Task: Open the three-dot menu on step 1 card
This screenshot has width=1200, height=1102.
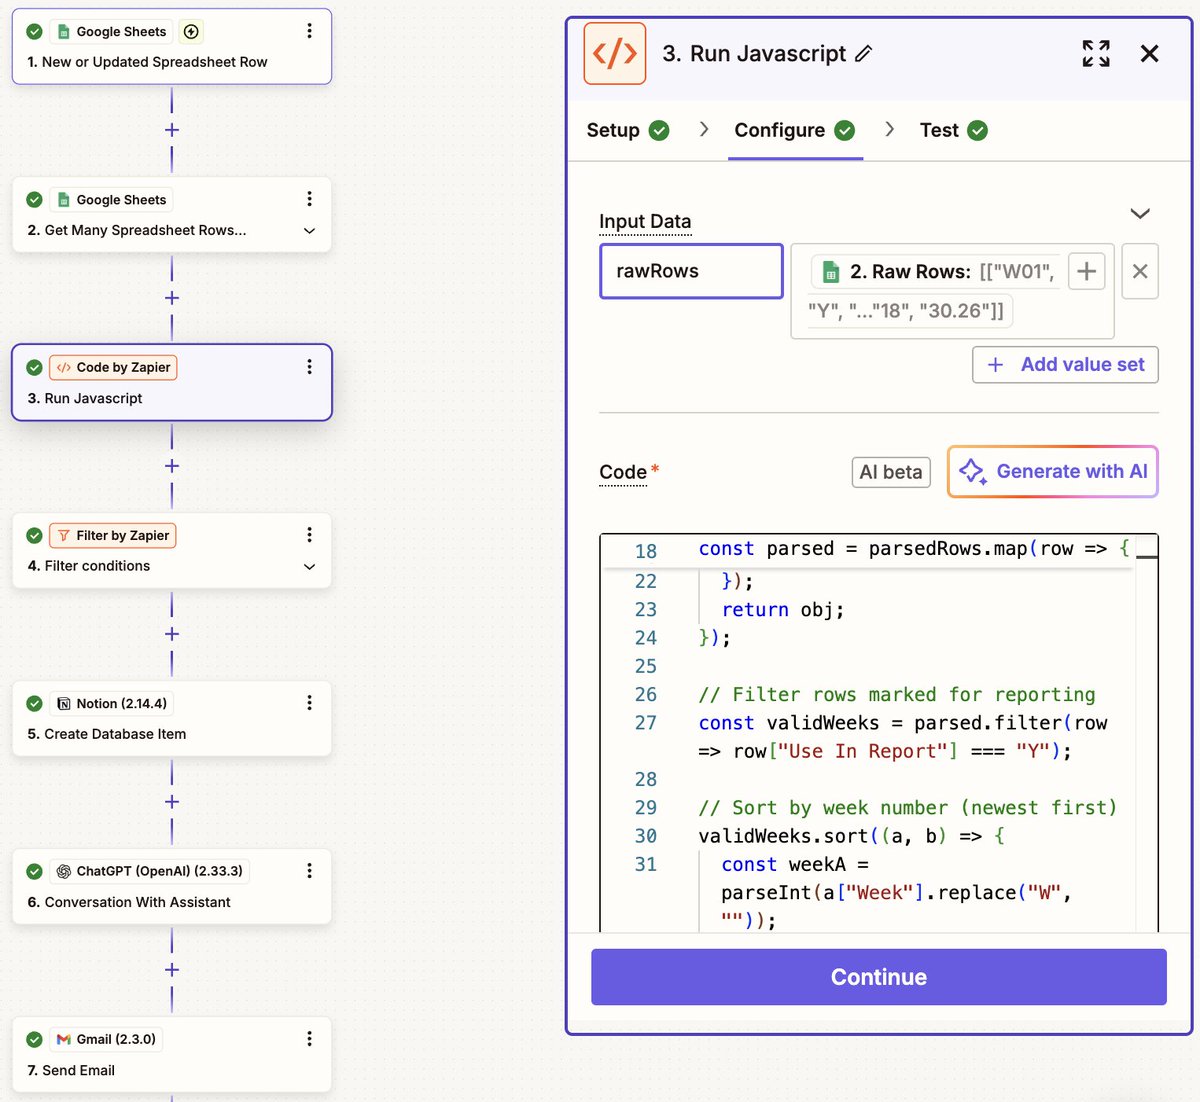Action: tap(309, 31)
